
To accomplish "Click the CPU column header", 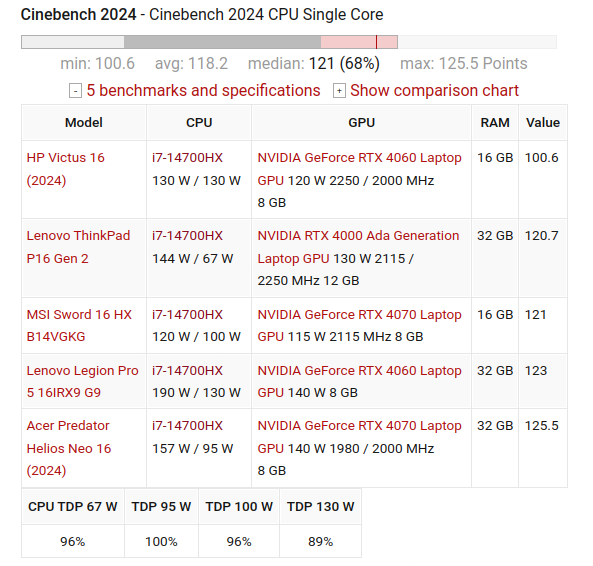I will [x=199, y=123].
